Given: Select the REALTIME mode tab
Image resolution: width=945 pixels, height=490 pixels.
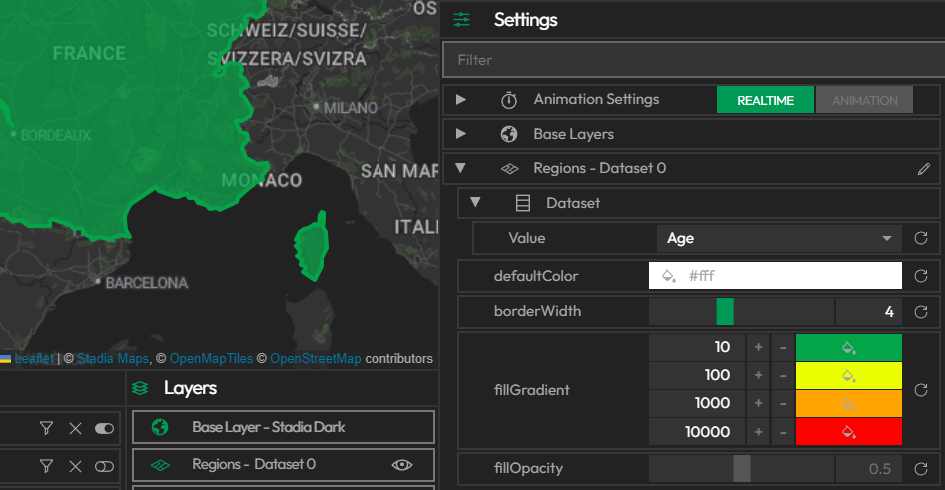Looking at the screenshot, I should (765, 100).
